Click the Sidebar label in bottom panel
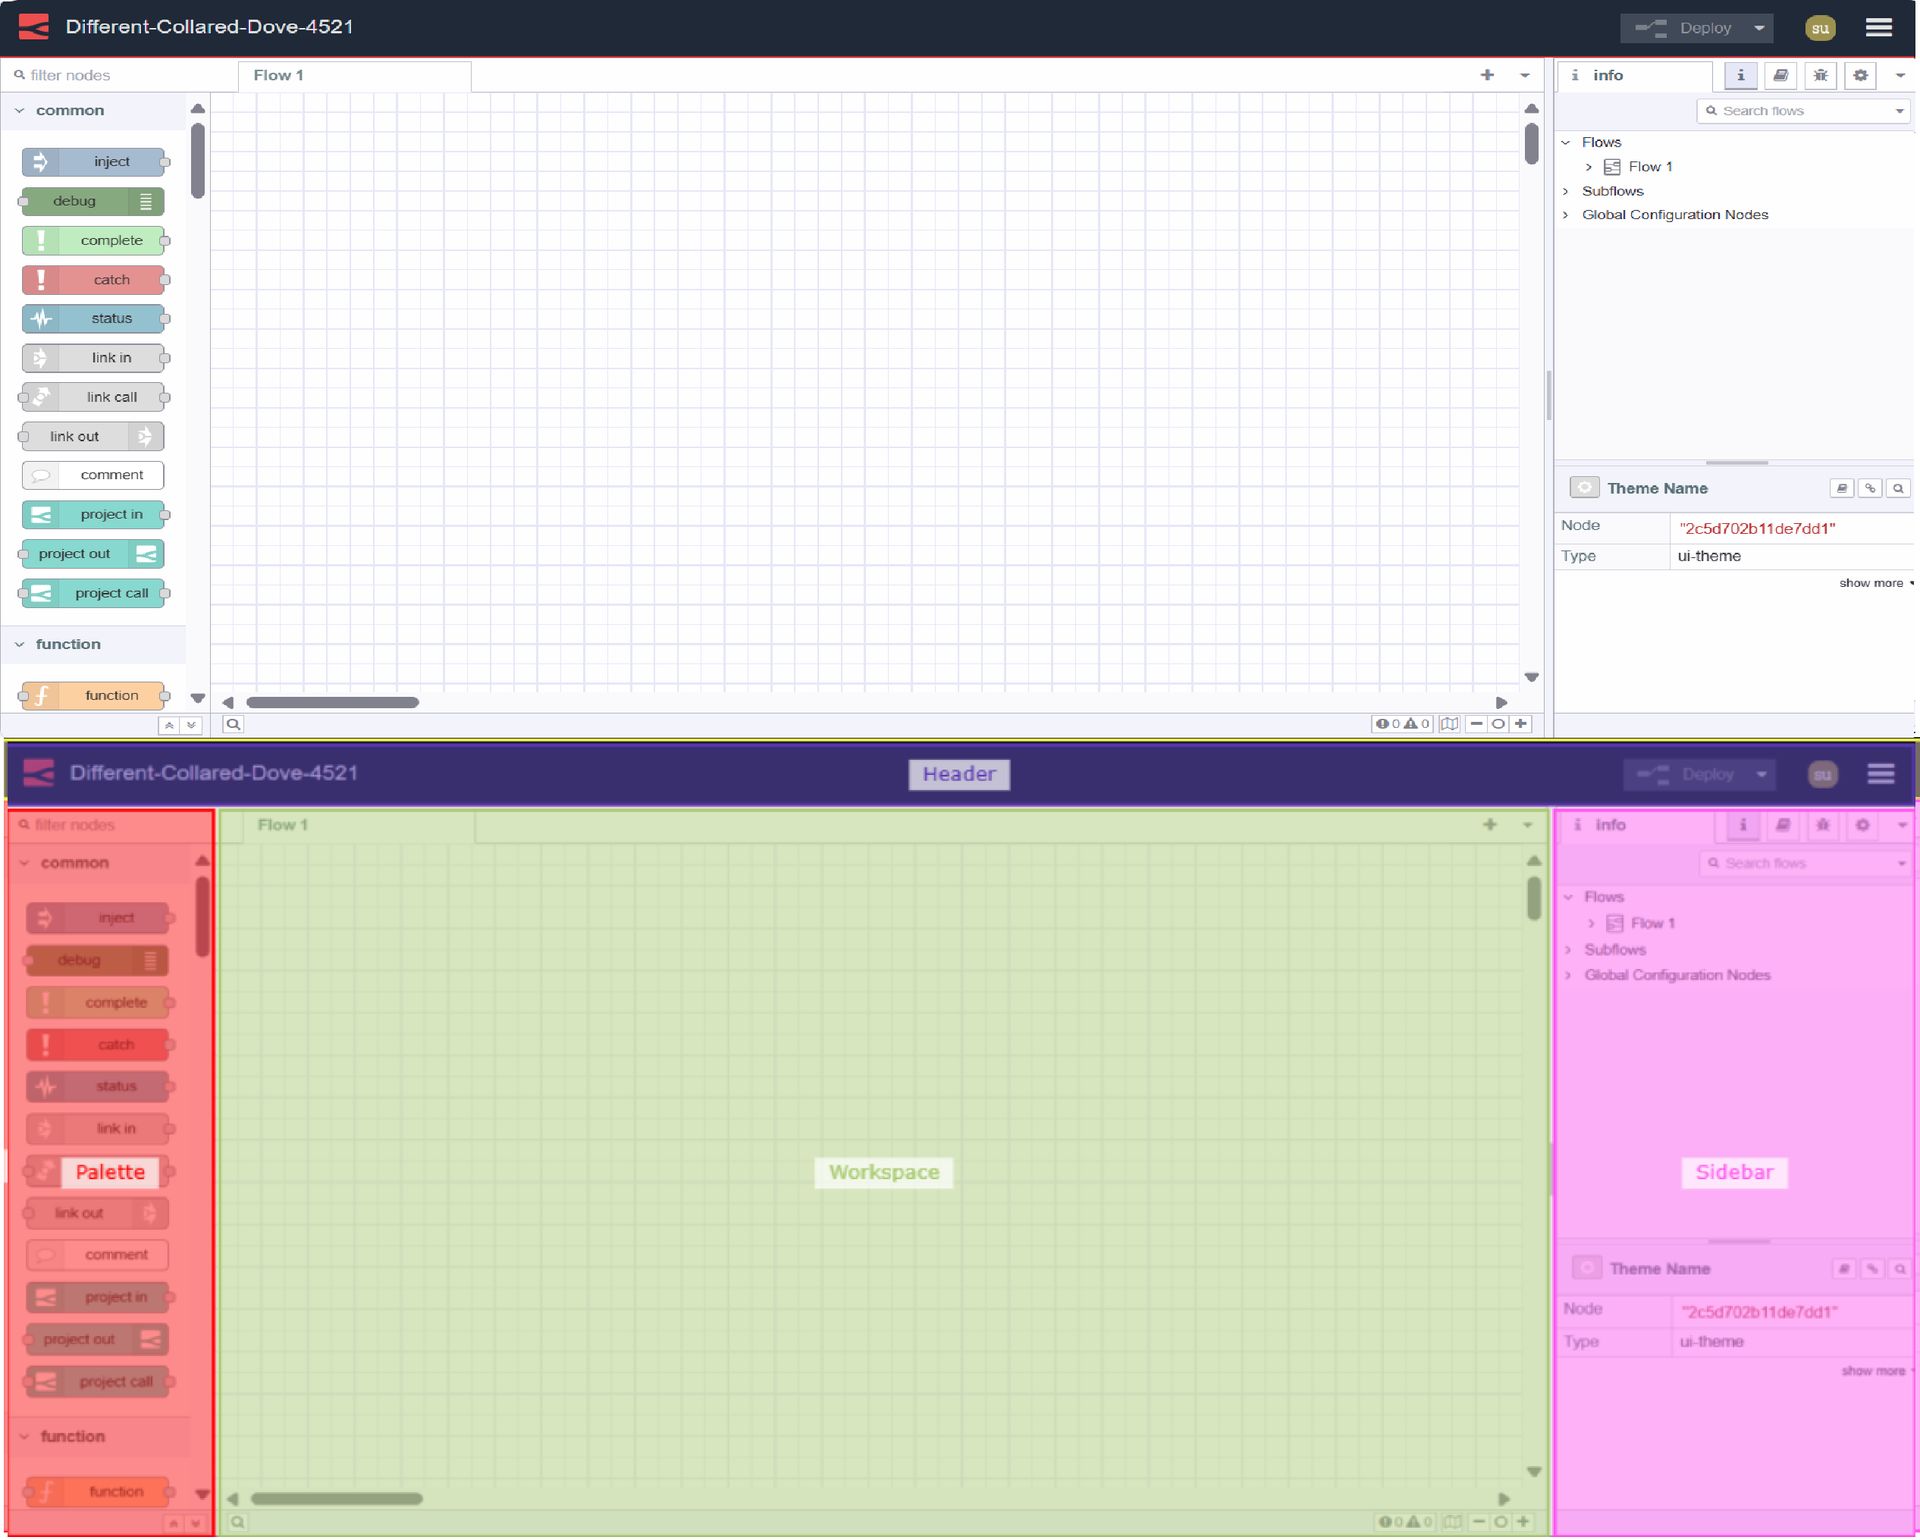The image size is (1920, 1540). (x=1733, y=1171)
